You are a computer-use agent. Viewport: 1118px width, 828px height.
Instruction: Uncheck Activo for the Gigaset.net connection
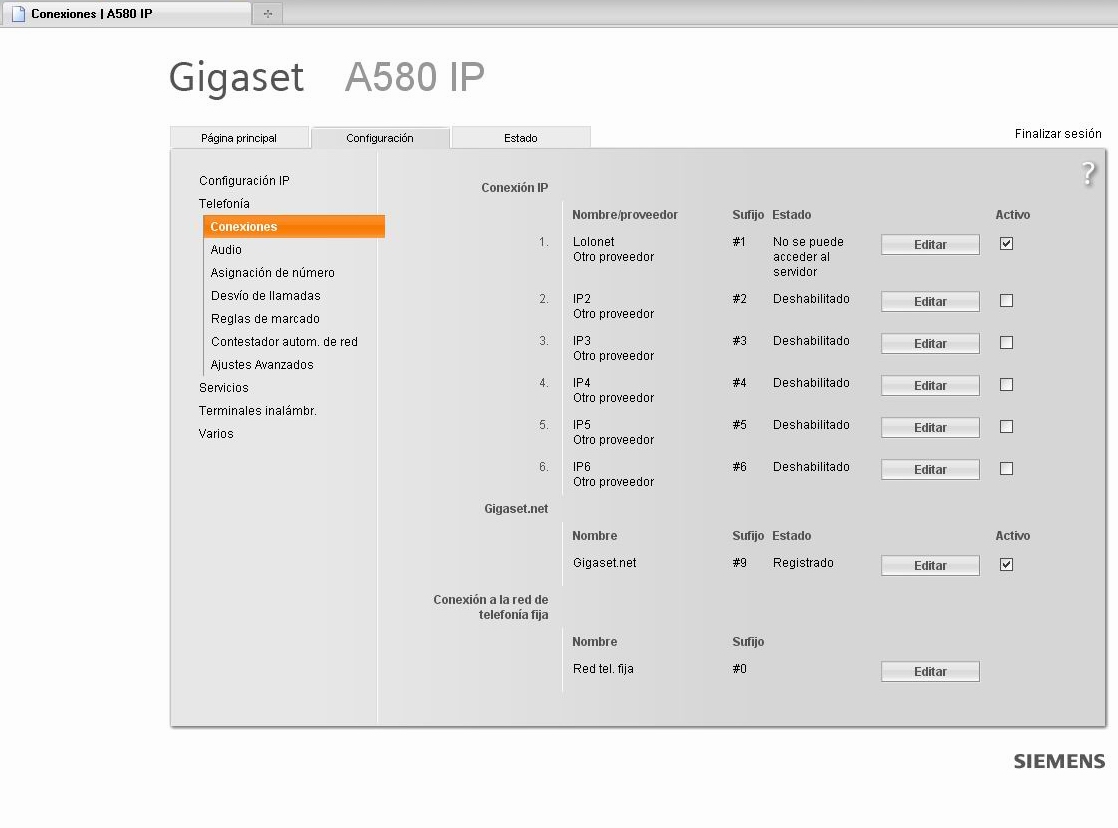(1007, 564)
